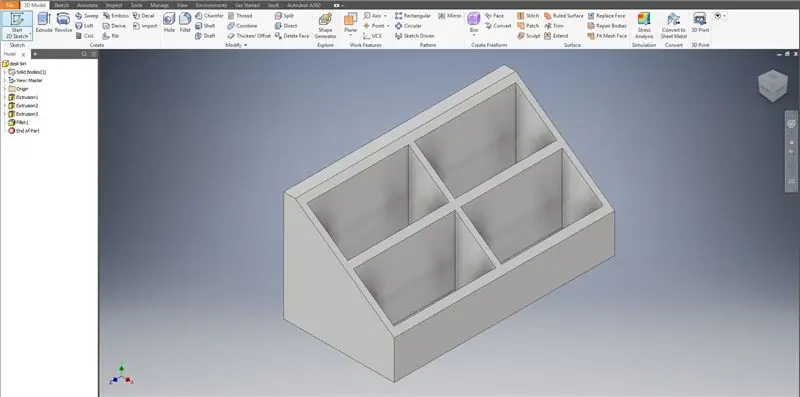Viewport: 800px width, 397px height.
Task: Launch Stress Analysis simulation
Action: pyautogui.click(x=644, y=26)
